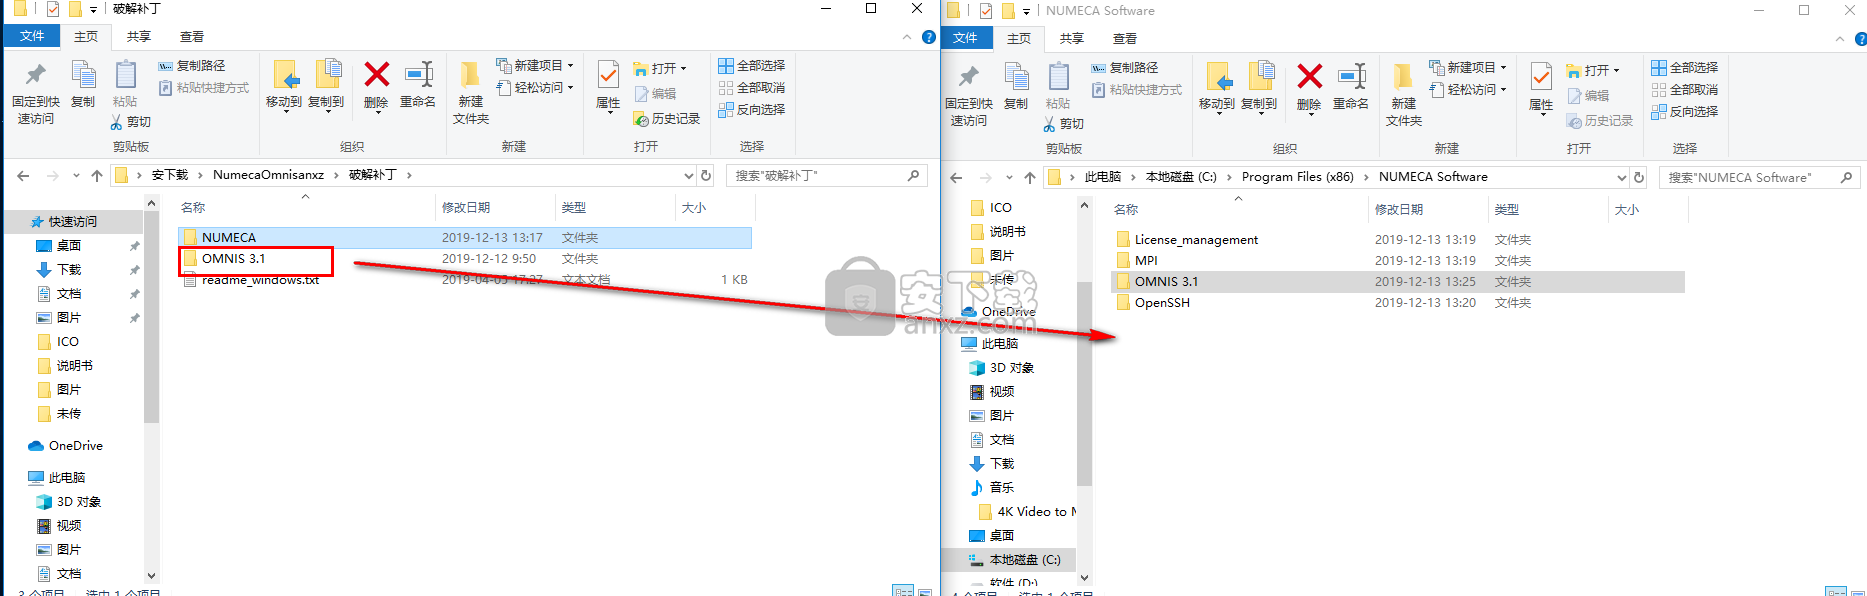Screen dimensions: 1867x596
Task: Click 全部选择 in left window ribbon
Action: [752, 66]
